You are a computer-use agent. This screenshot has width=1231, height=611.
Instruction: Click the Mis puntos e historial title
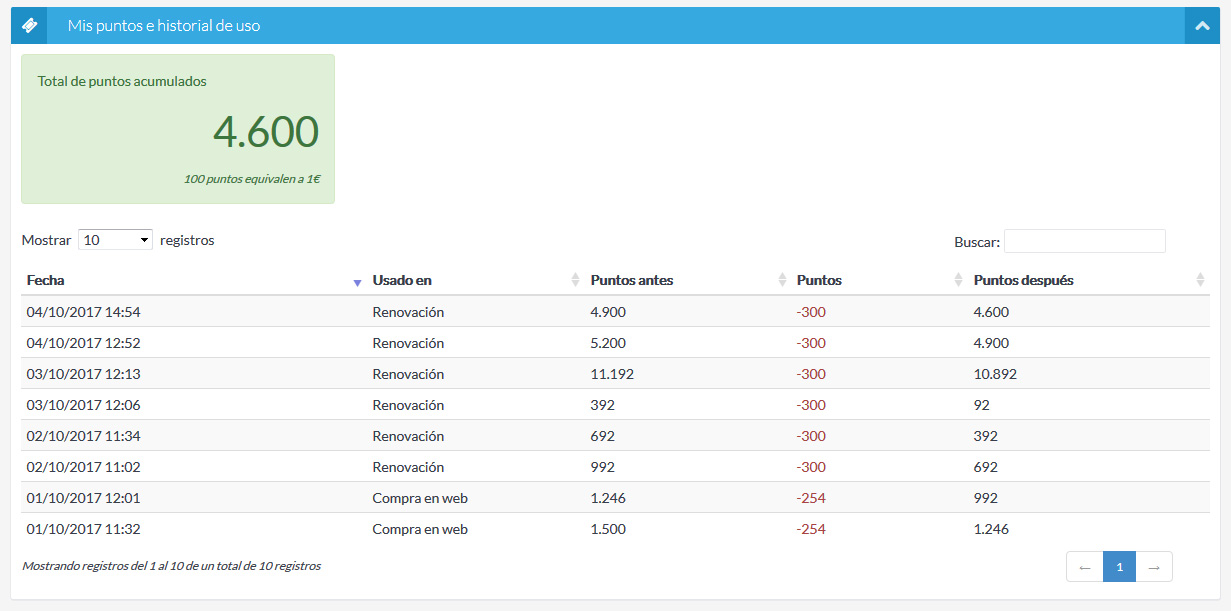tap(164, 26)
